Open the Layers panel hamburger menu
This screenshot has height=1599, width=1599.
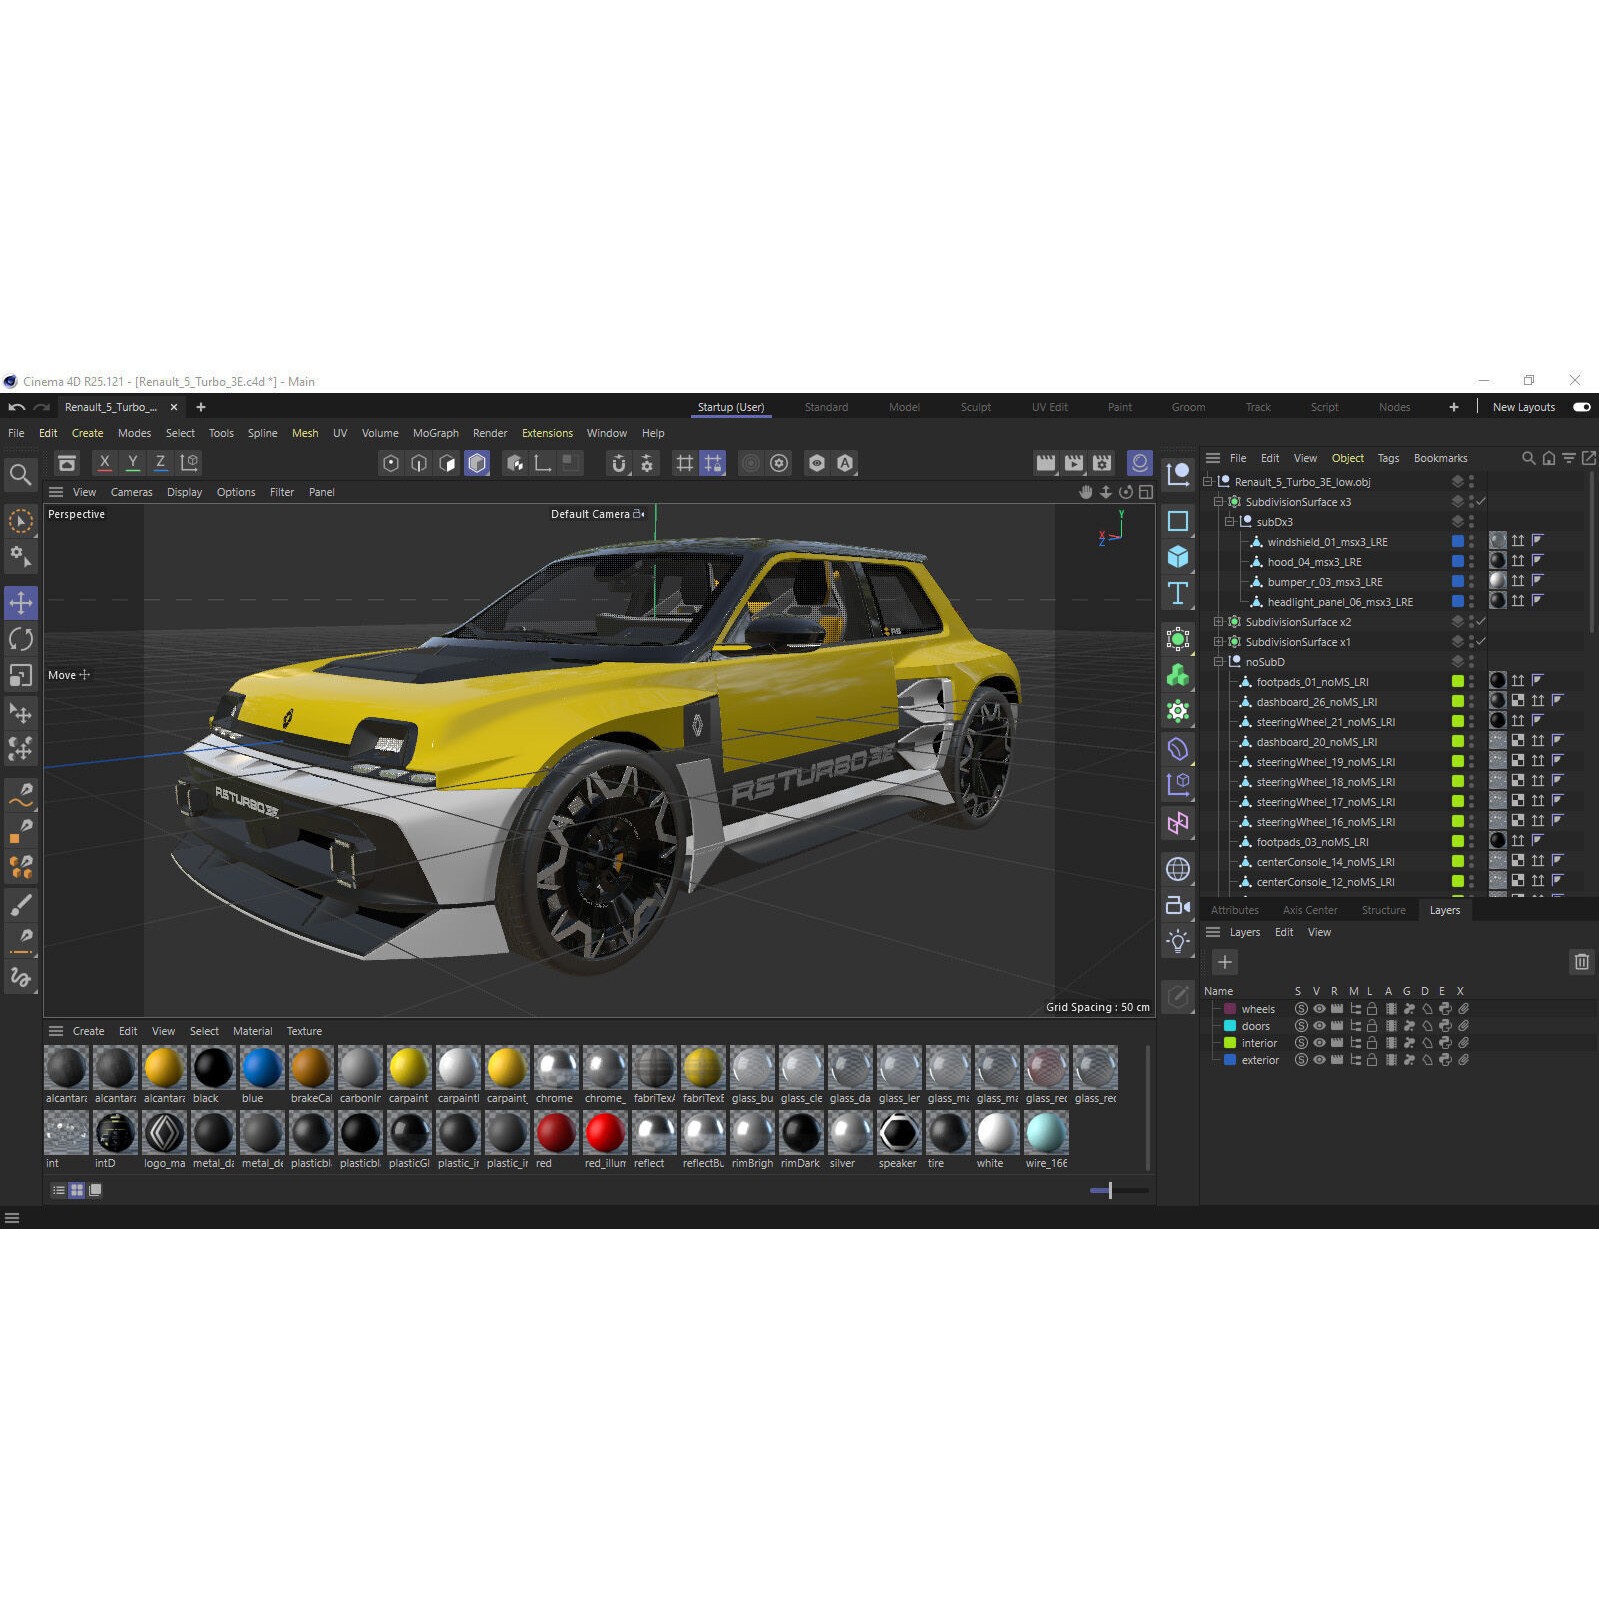click(x=1213, y=932)
